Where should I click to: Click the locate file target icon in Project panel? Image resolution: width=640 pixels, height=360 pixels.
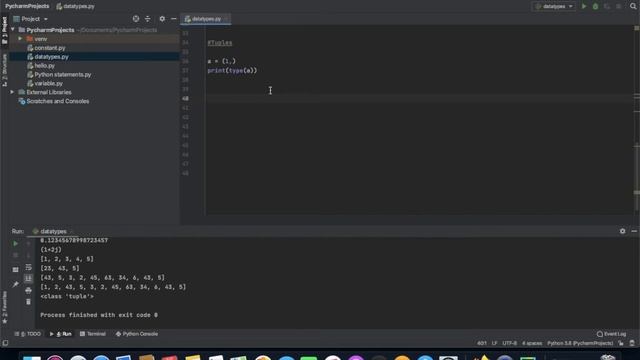[136, 19]
